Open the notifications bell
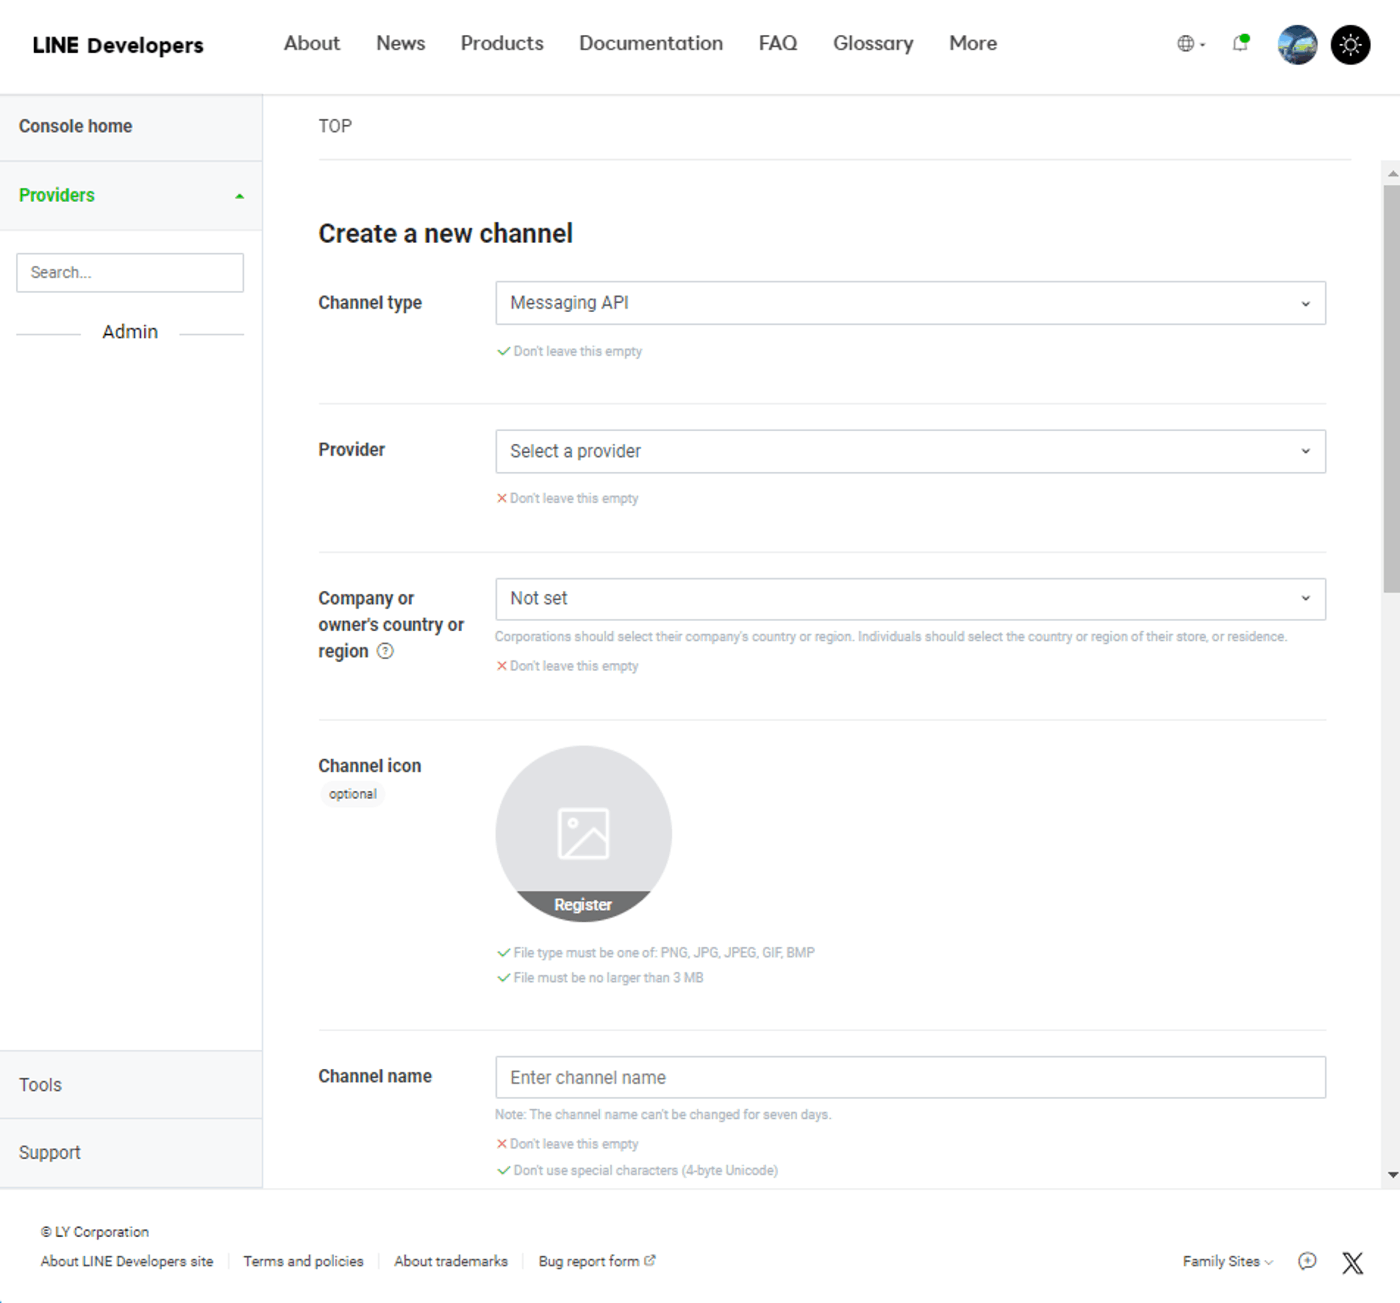The image size is (1400, 1303). click(x=1241, y=43)
